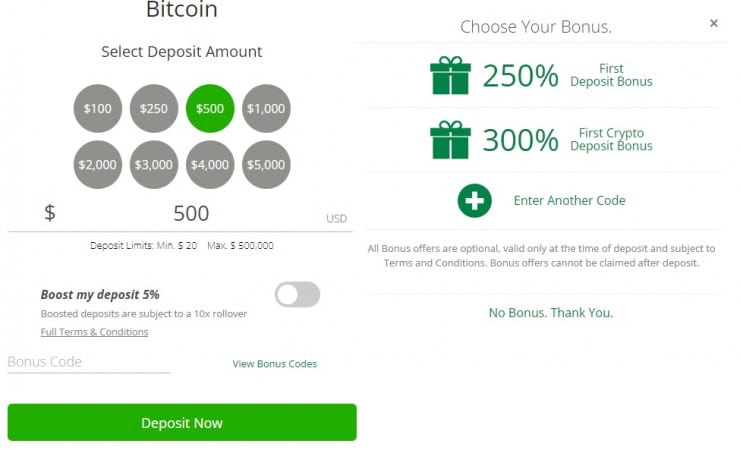Select the $5,000 deposit amount

click(x=266, y=165)
